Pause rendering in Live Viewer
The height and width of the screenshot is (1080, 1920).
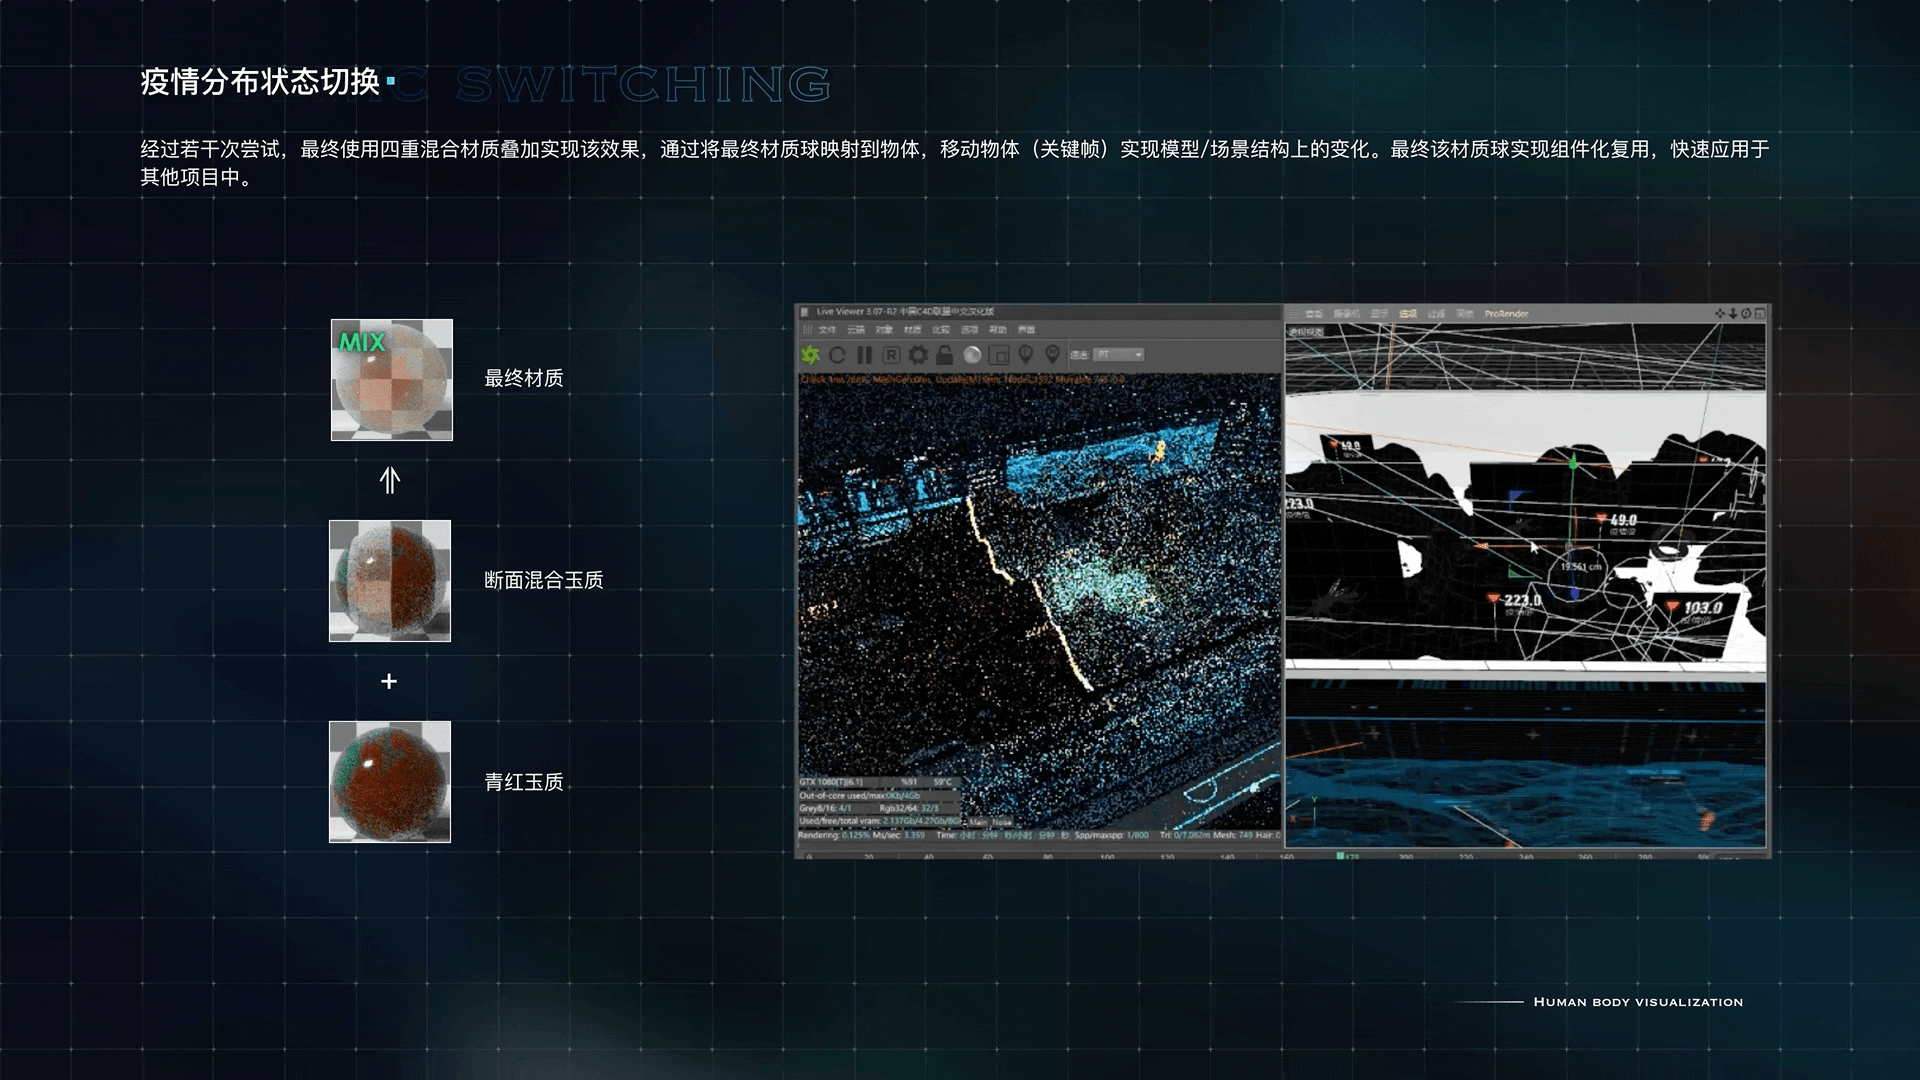click(x=865, y=355)
